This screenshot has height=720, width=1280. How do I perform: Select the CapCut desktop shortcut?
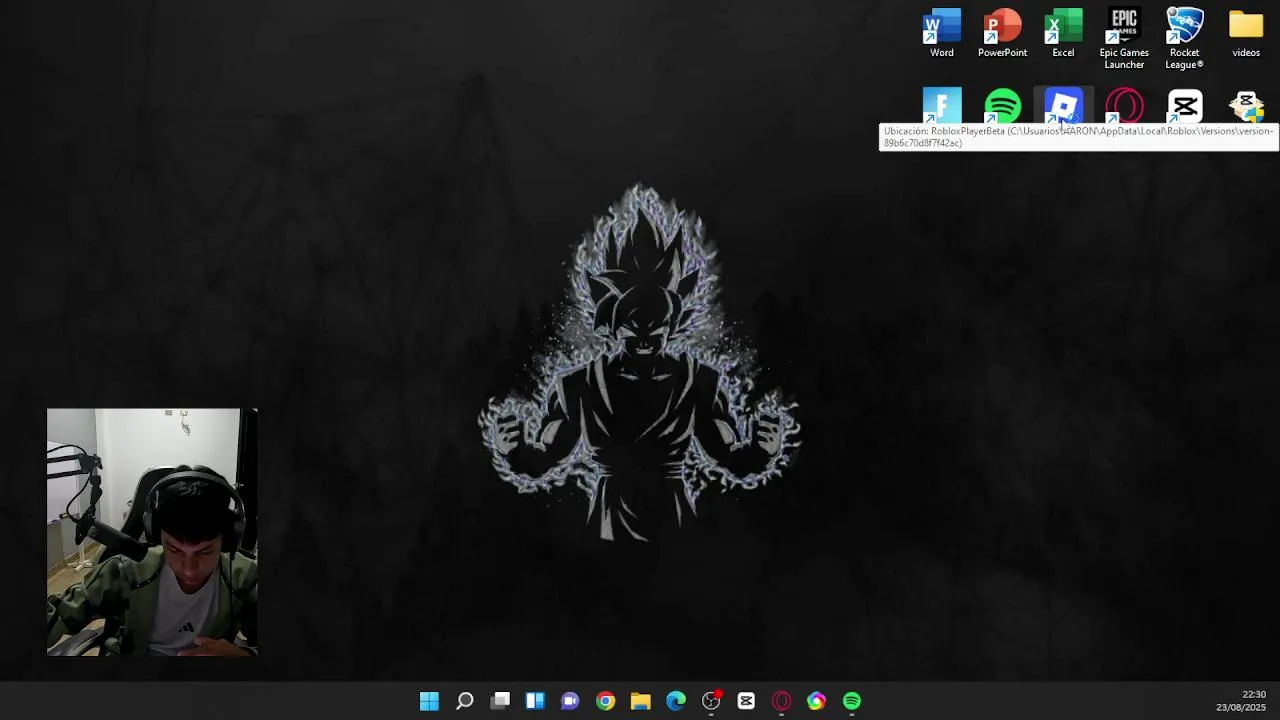1185,106
